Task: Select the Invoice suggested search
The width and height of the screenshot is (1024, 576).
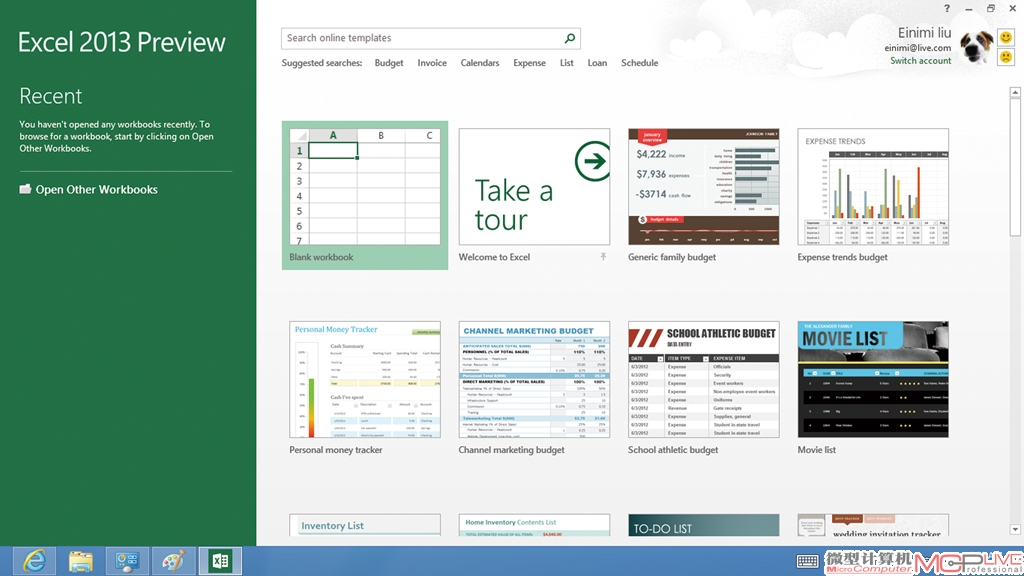Action: (x=432, y=63)
